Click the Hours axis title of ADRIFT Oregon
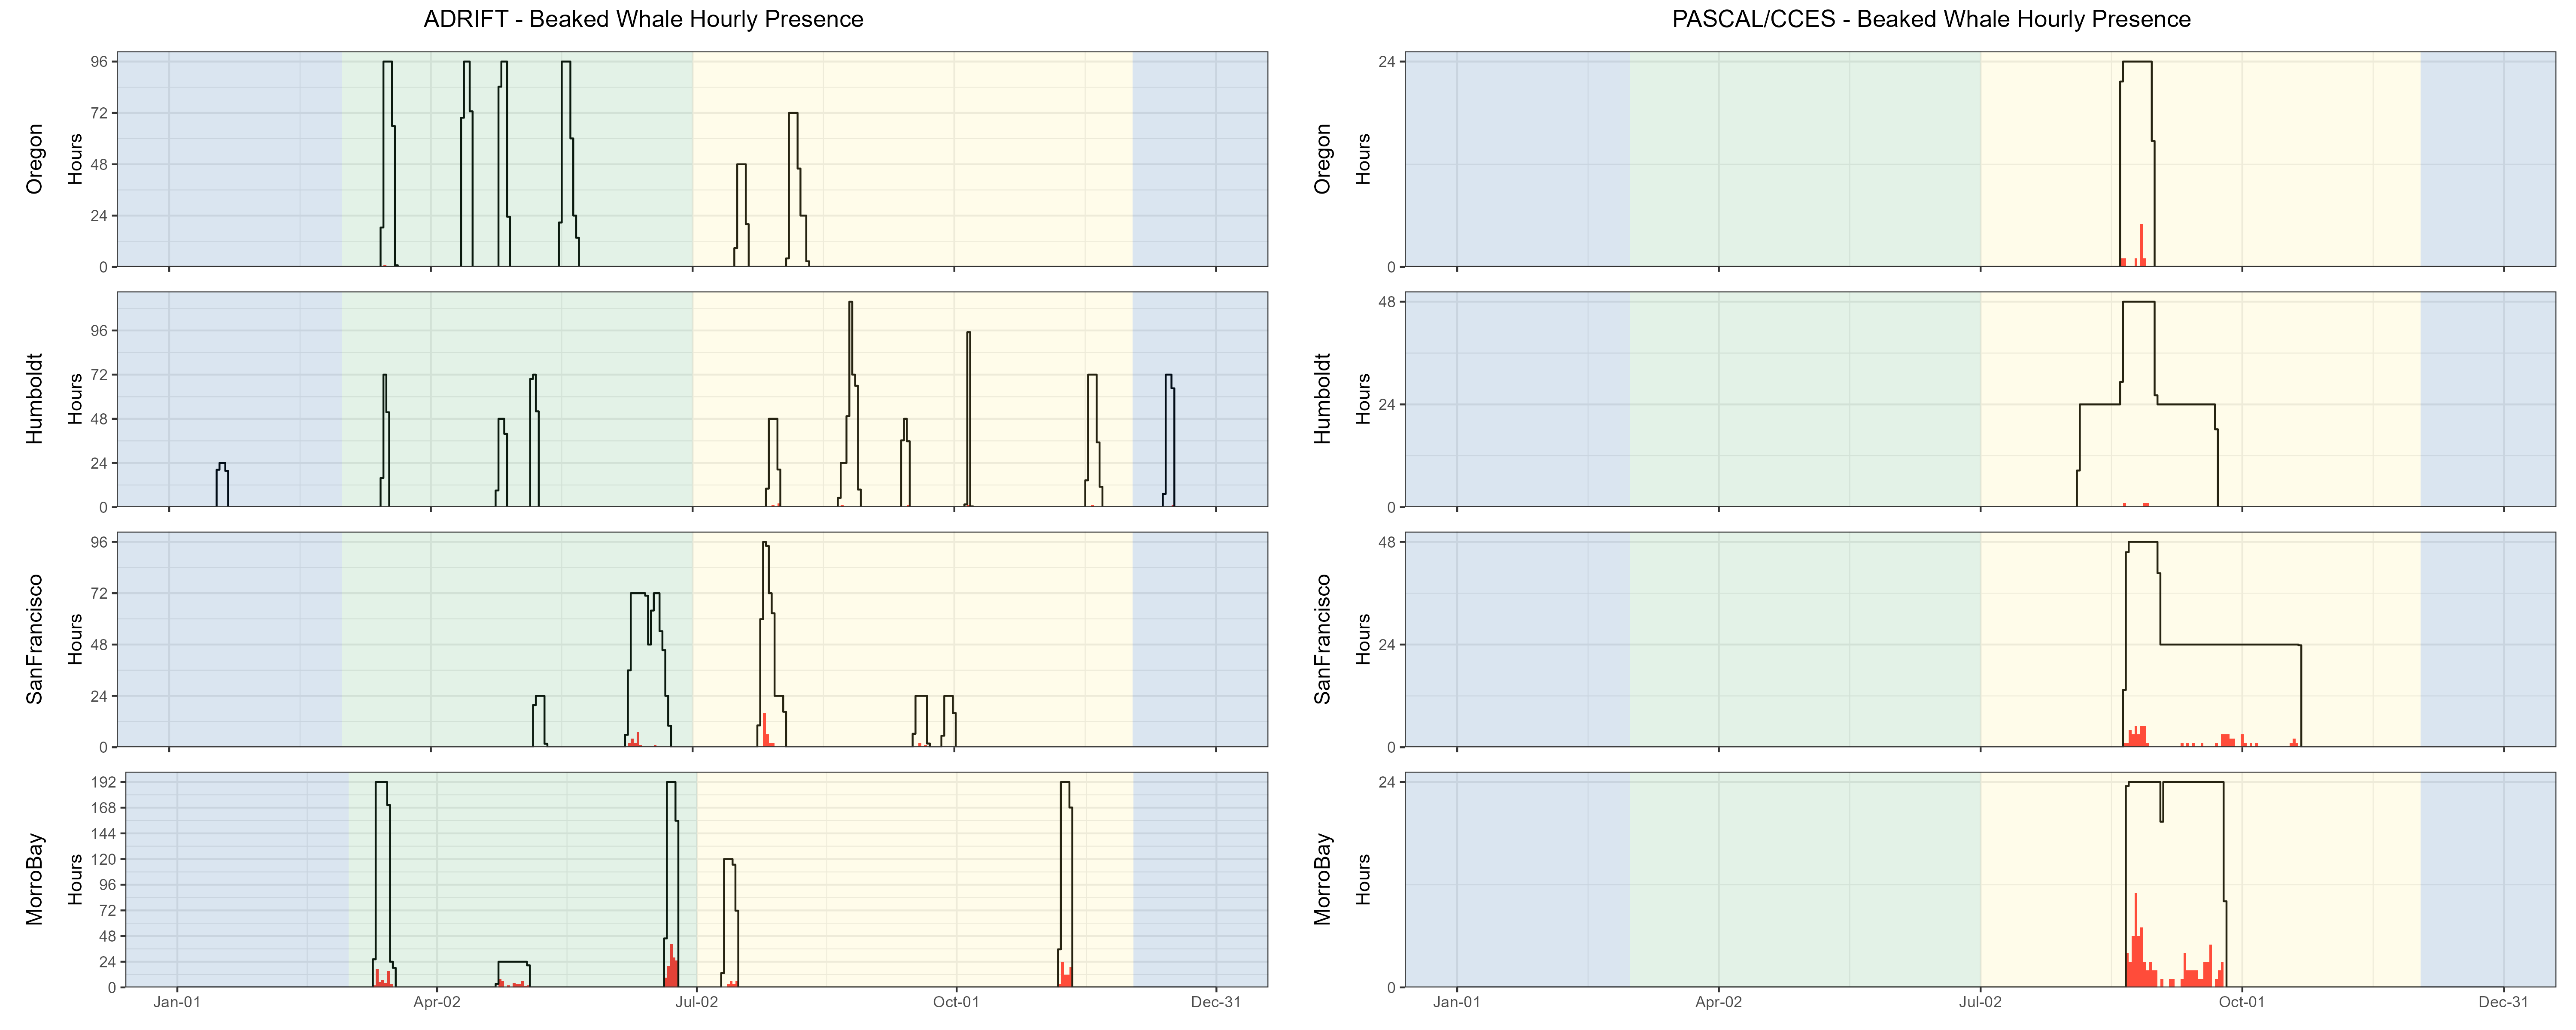This screenshot has width=2576, height=1030. pyautogui.click(x=75, y=159)
